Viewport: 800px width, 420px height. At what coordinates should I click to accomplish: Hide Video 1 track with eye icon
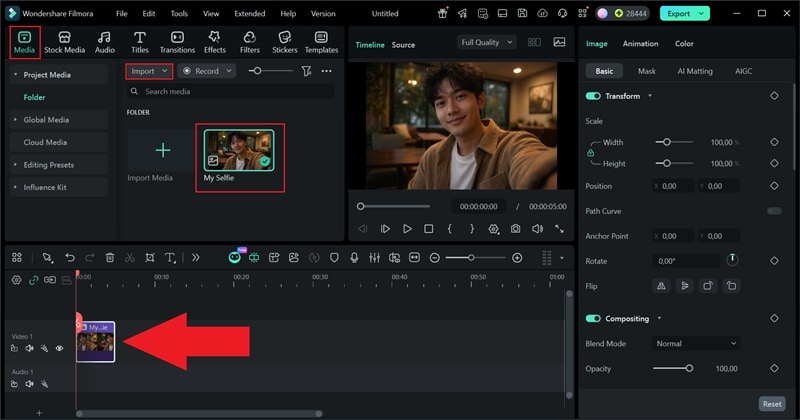click(59, 348)
